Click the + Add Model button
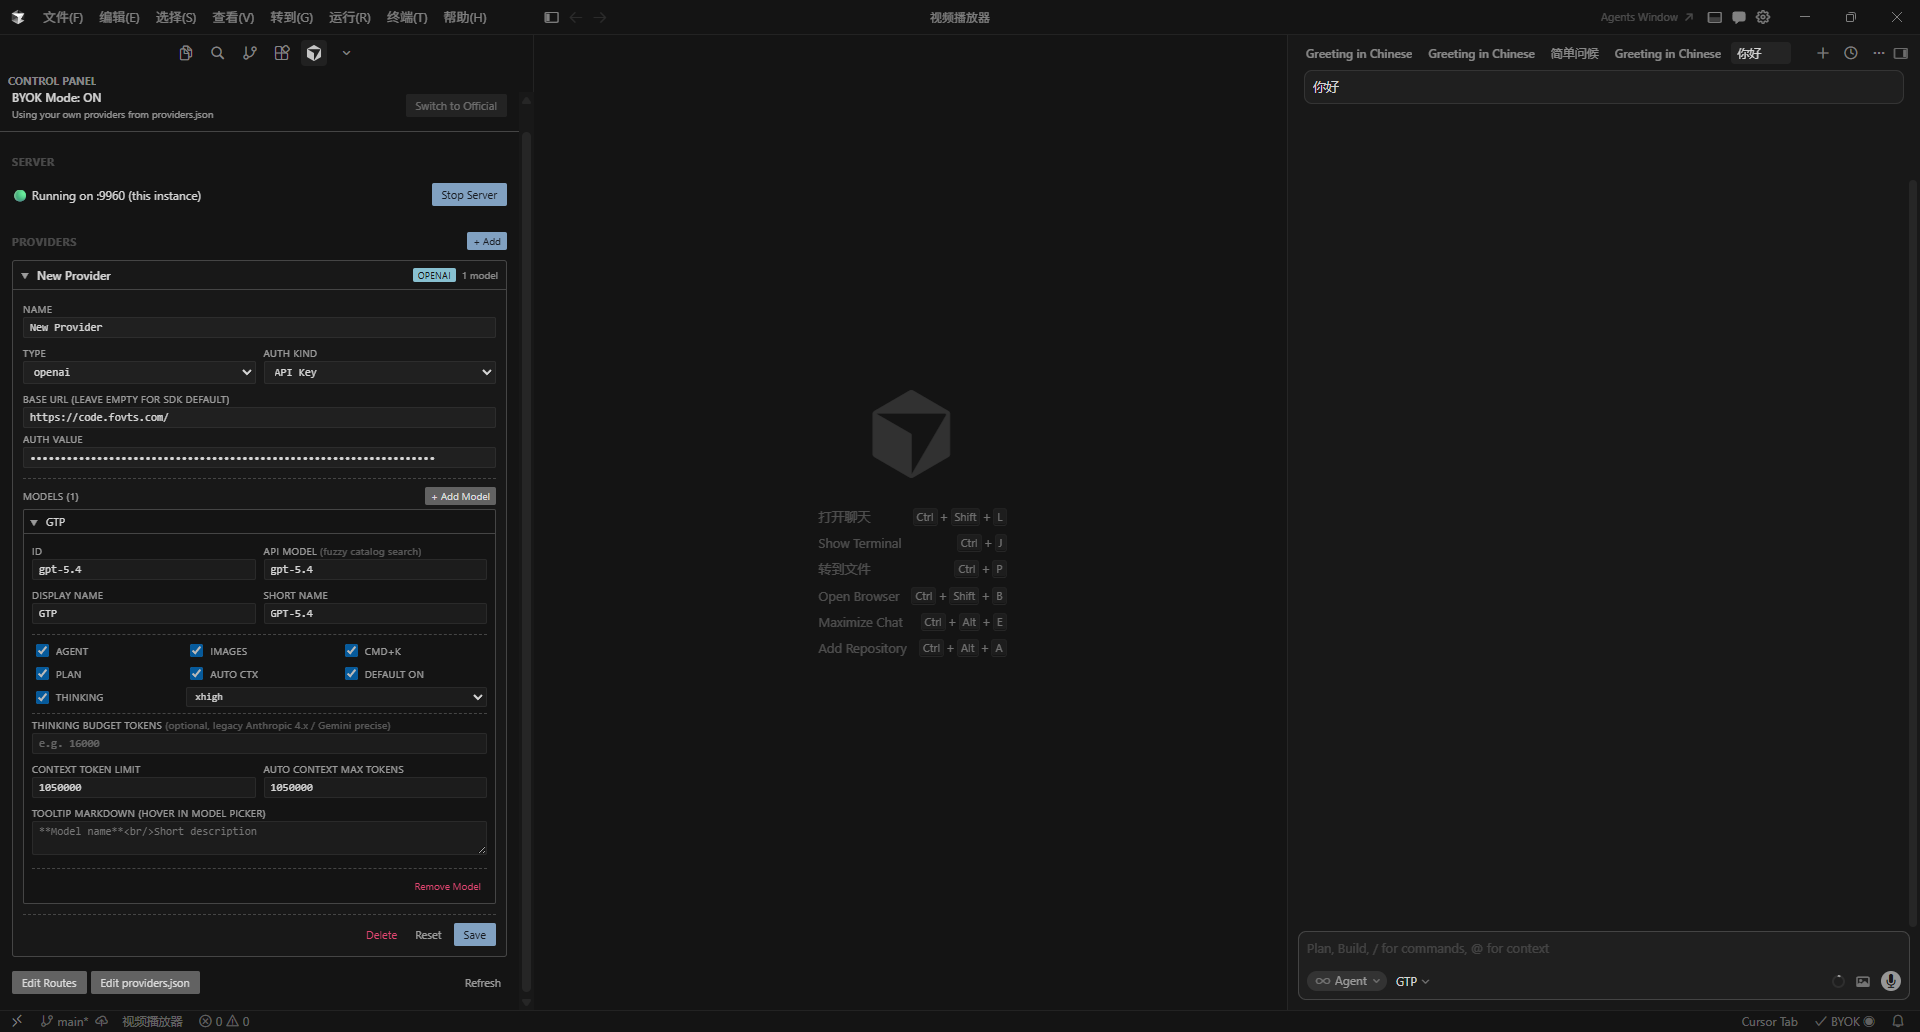 pyautogui.click(x=460, y=496)
